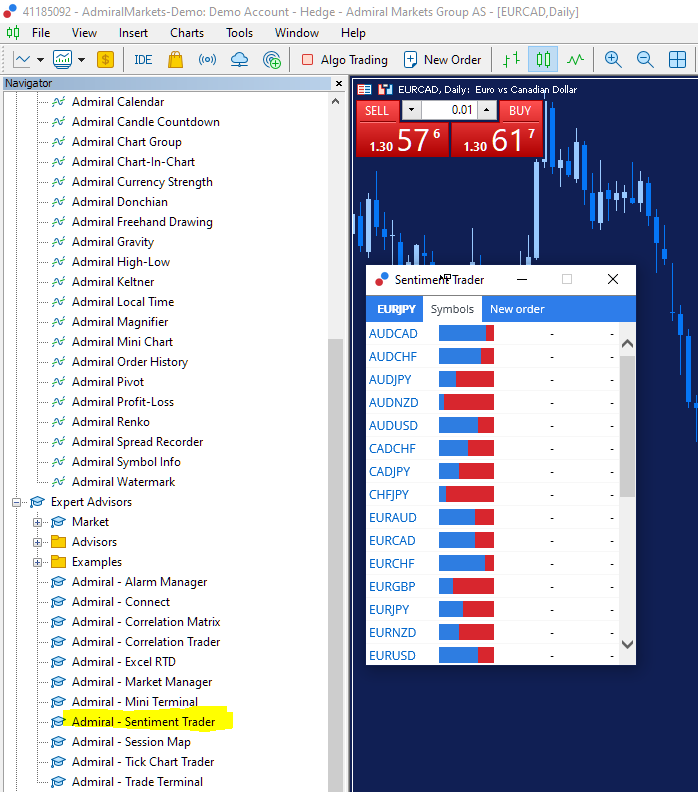Collapse the Expert Advisors tree node

tap(16, 502)
